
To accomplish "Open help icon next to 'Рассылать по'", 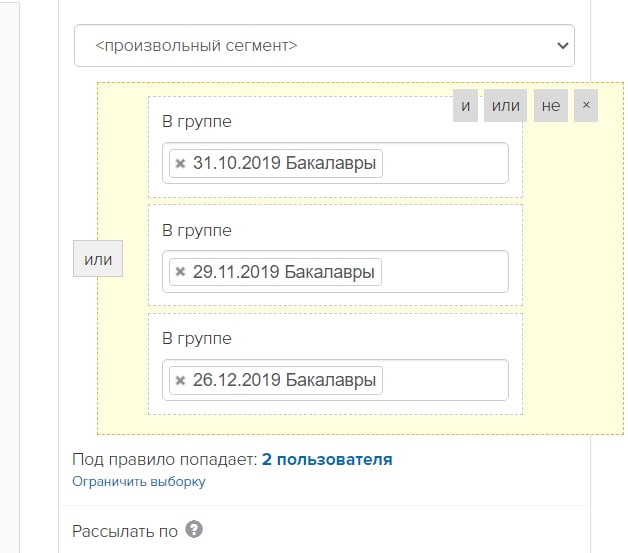I will pos(194,529).
